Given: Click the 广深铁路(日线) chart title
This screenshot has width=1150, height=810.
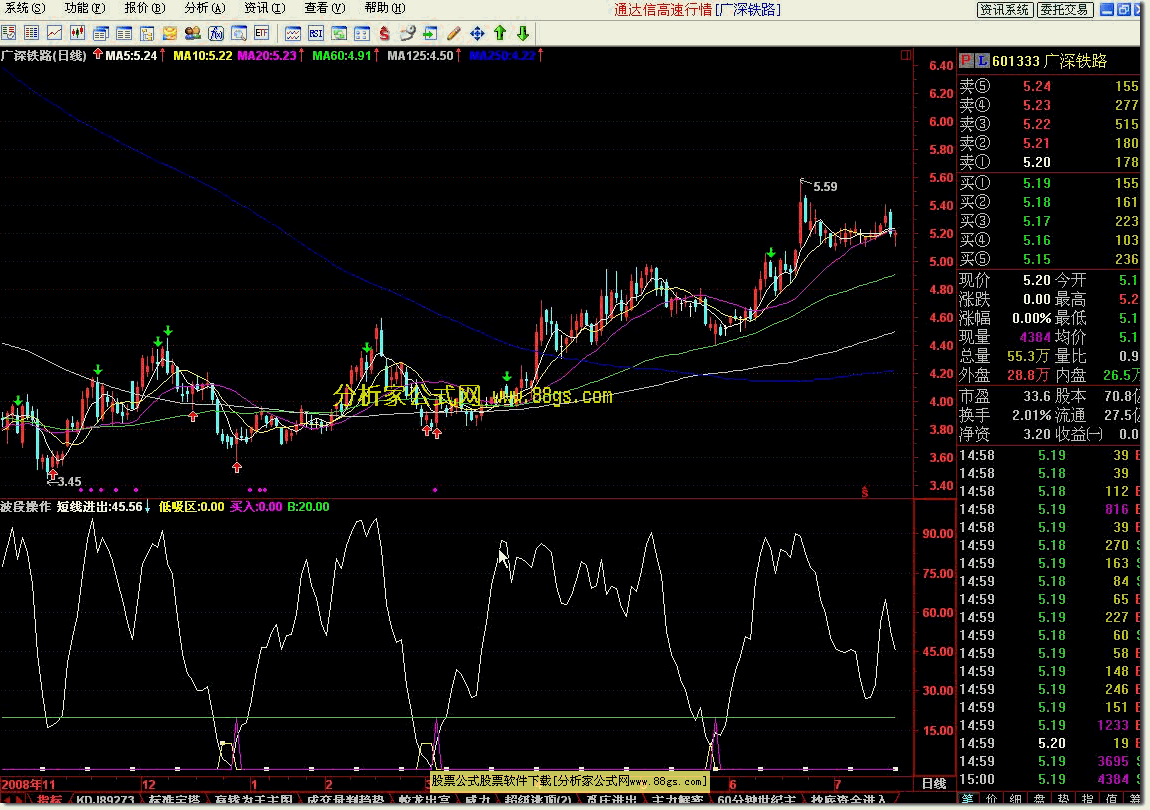Looking at the screenshot, I should click(x=44, y=55).
